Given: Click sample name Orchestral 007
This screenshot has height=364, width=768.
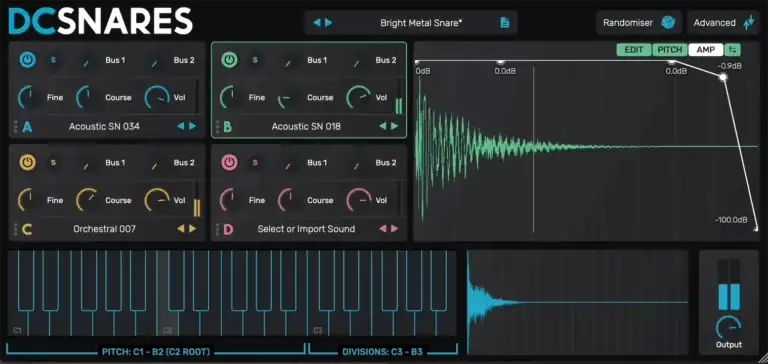Looking at the screenshot, I should 104,229.
